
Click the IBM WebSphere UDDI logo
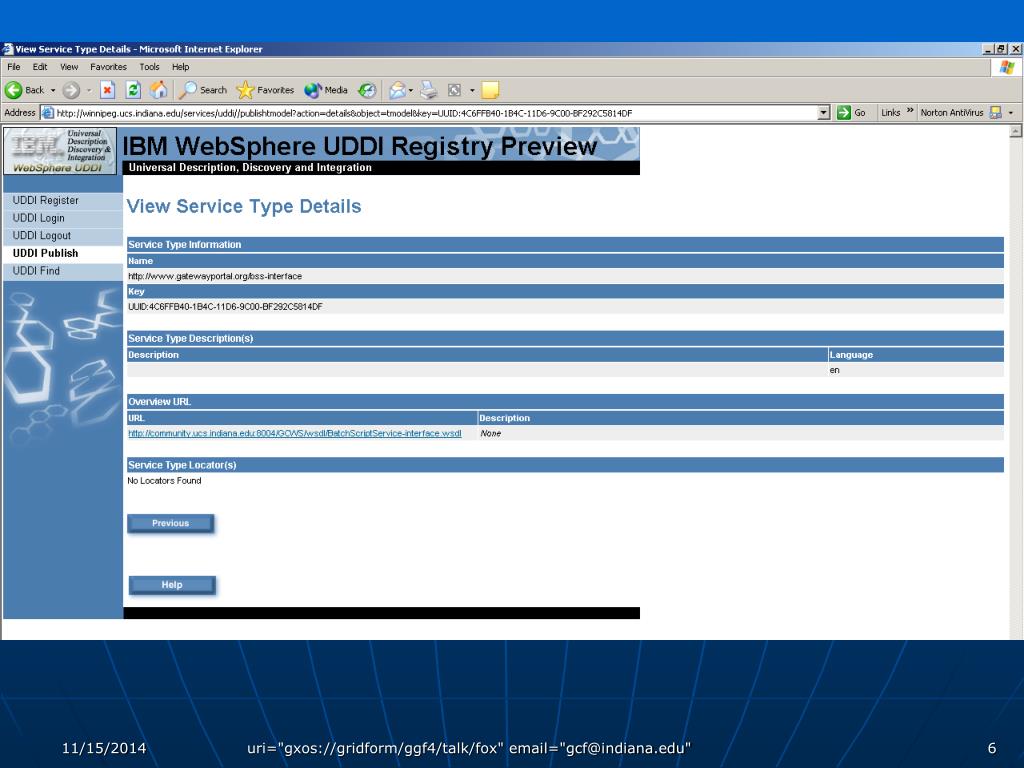pos(60,151)
